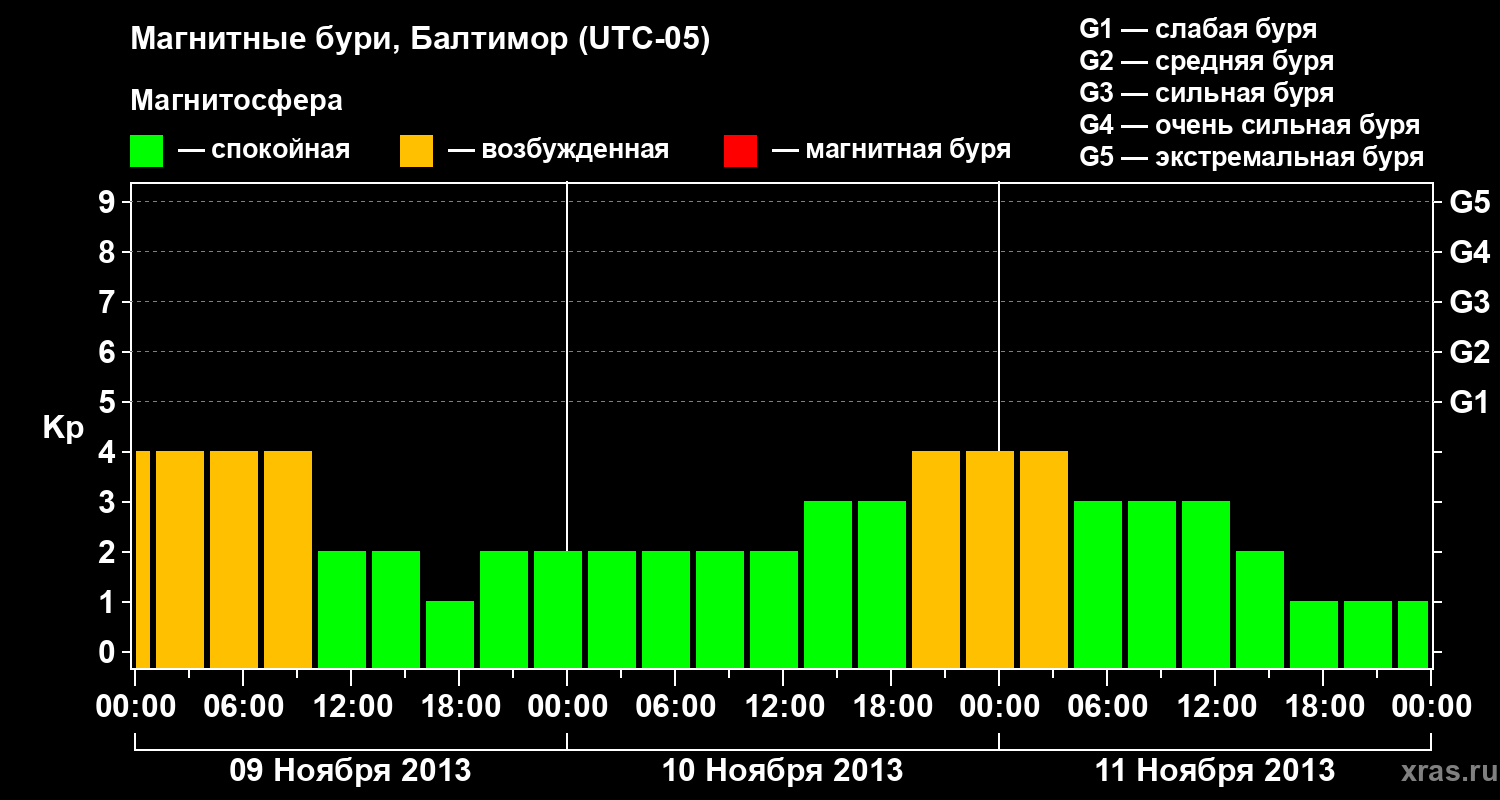Click the G2 label on right axis
Image resolution: width=1500 pixels, height=800 pixels.
[x=1469, y=353]
